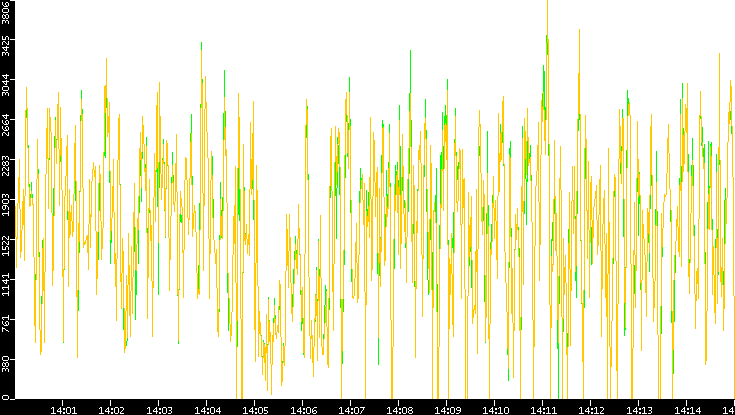Select the 380 vertical axis value

(6, 363)
